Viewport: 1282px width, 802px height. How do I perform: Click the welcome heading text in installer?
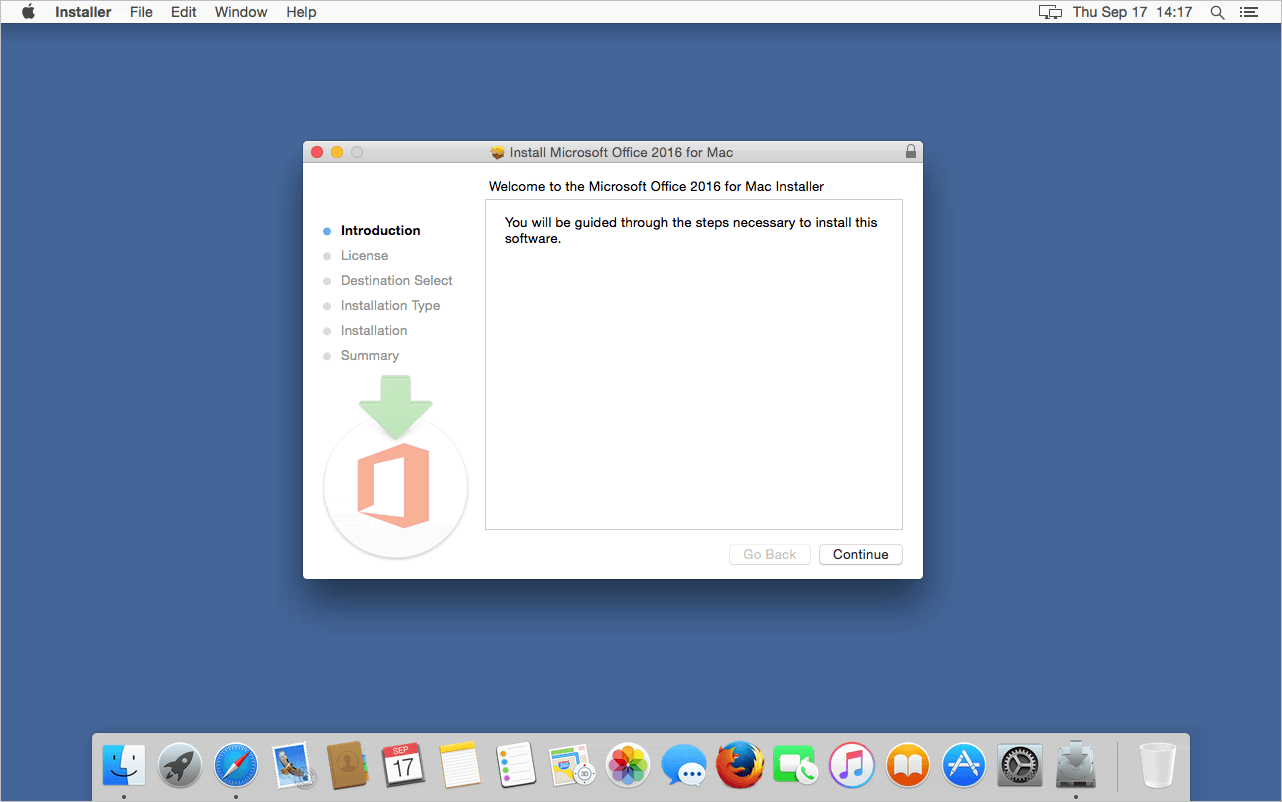(656, 187)
